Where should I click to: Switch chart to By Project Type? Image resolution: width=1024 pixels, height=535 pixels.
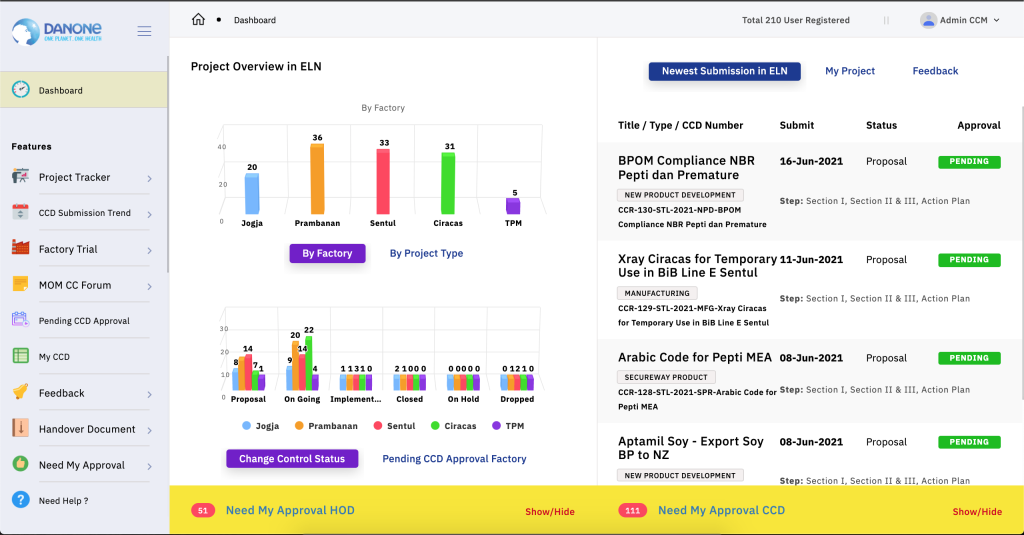coord(426,253)
